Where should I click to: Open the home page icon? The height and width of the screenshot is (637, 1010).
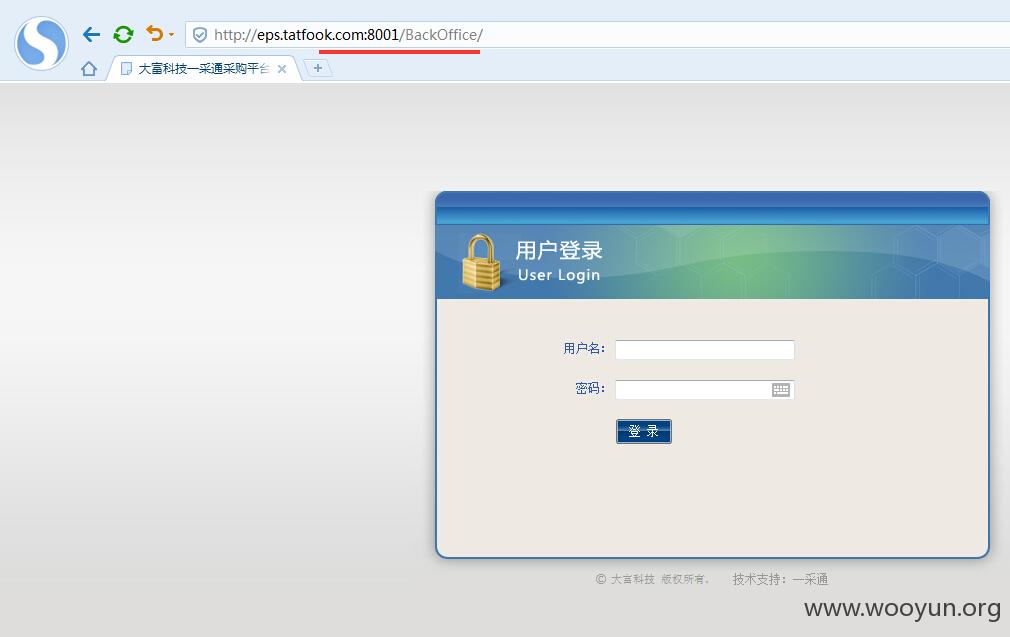(x=89, y=68)
